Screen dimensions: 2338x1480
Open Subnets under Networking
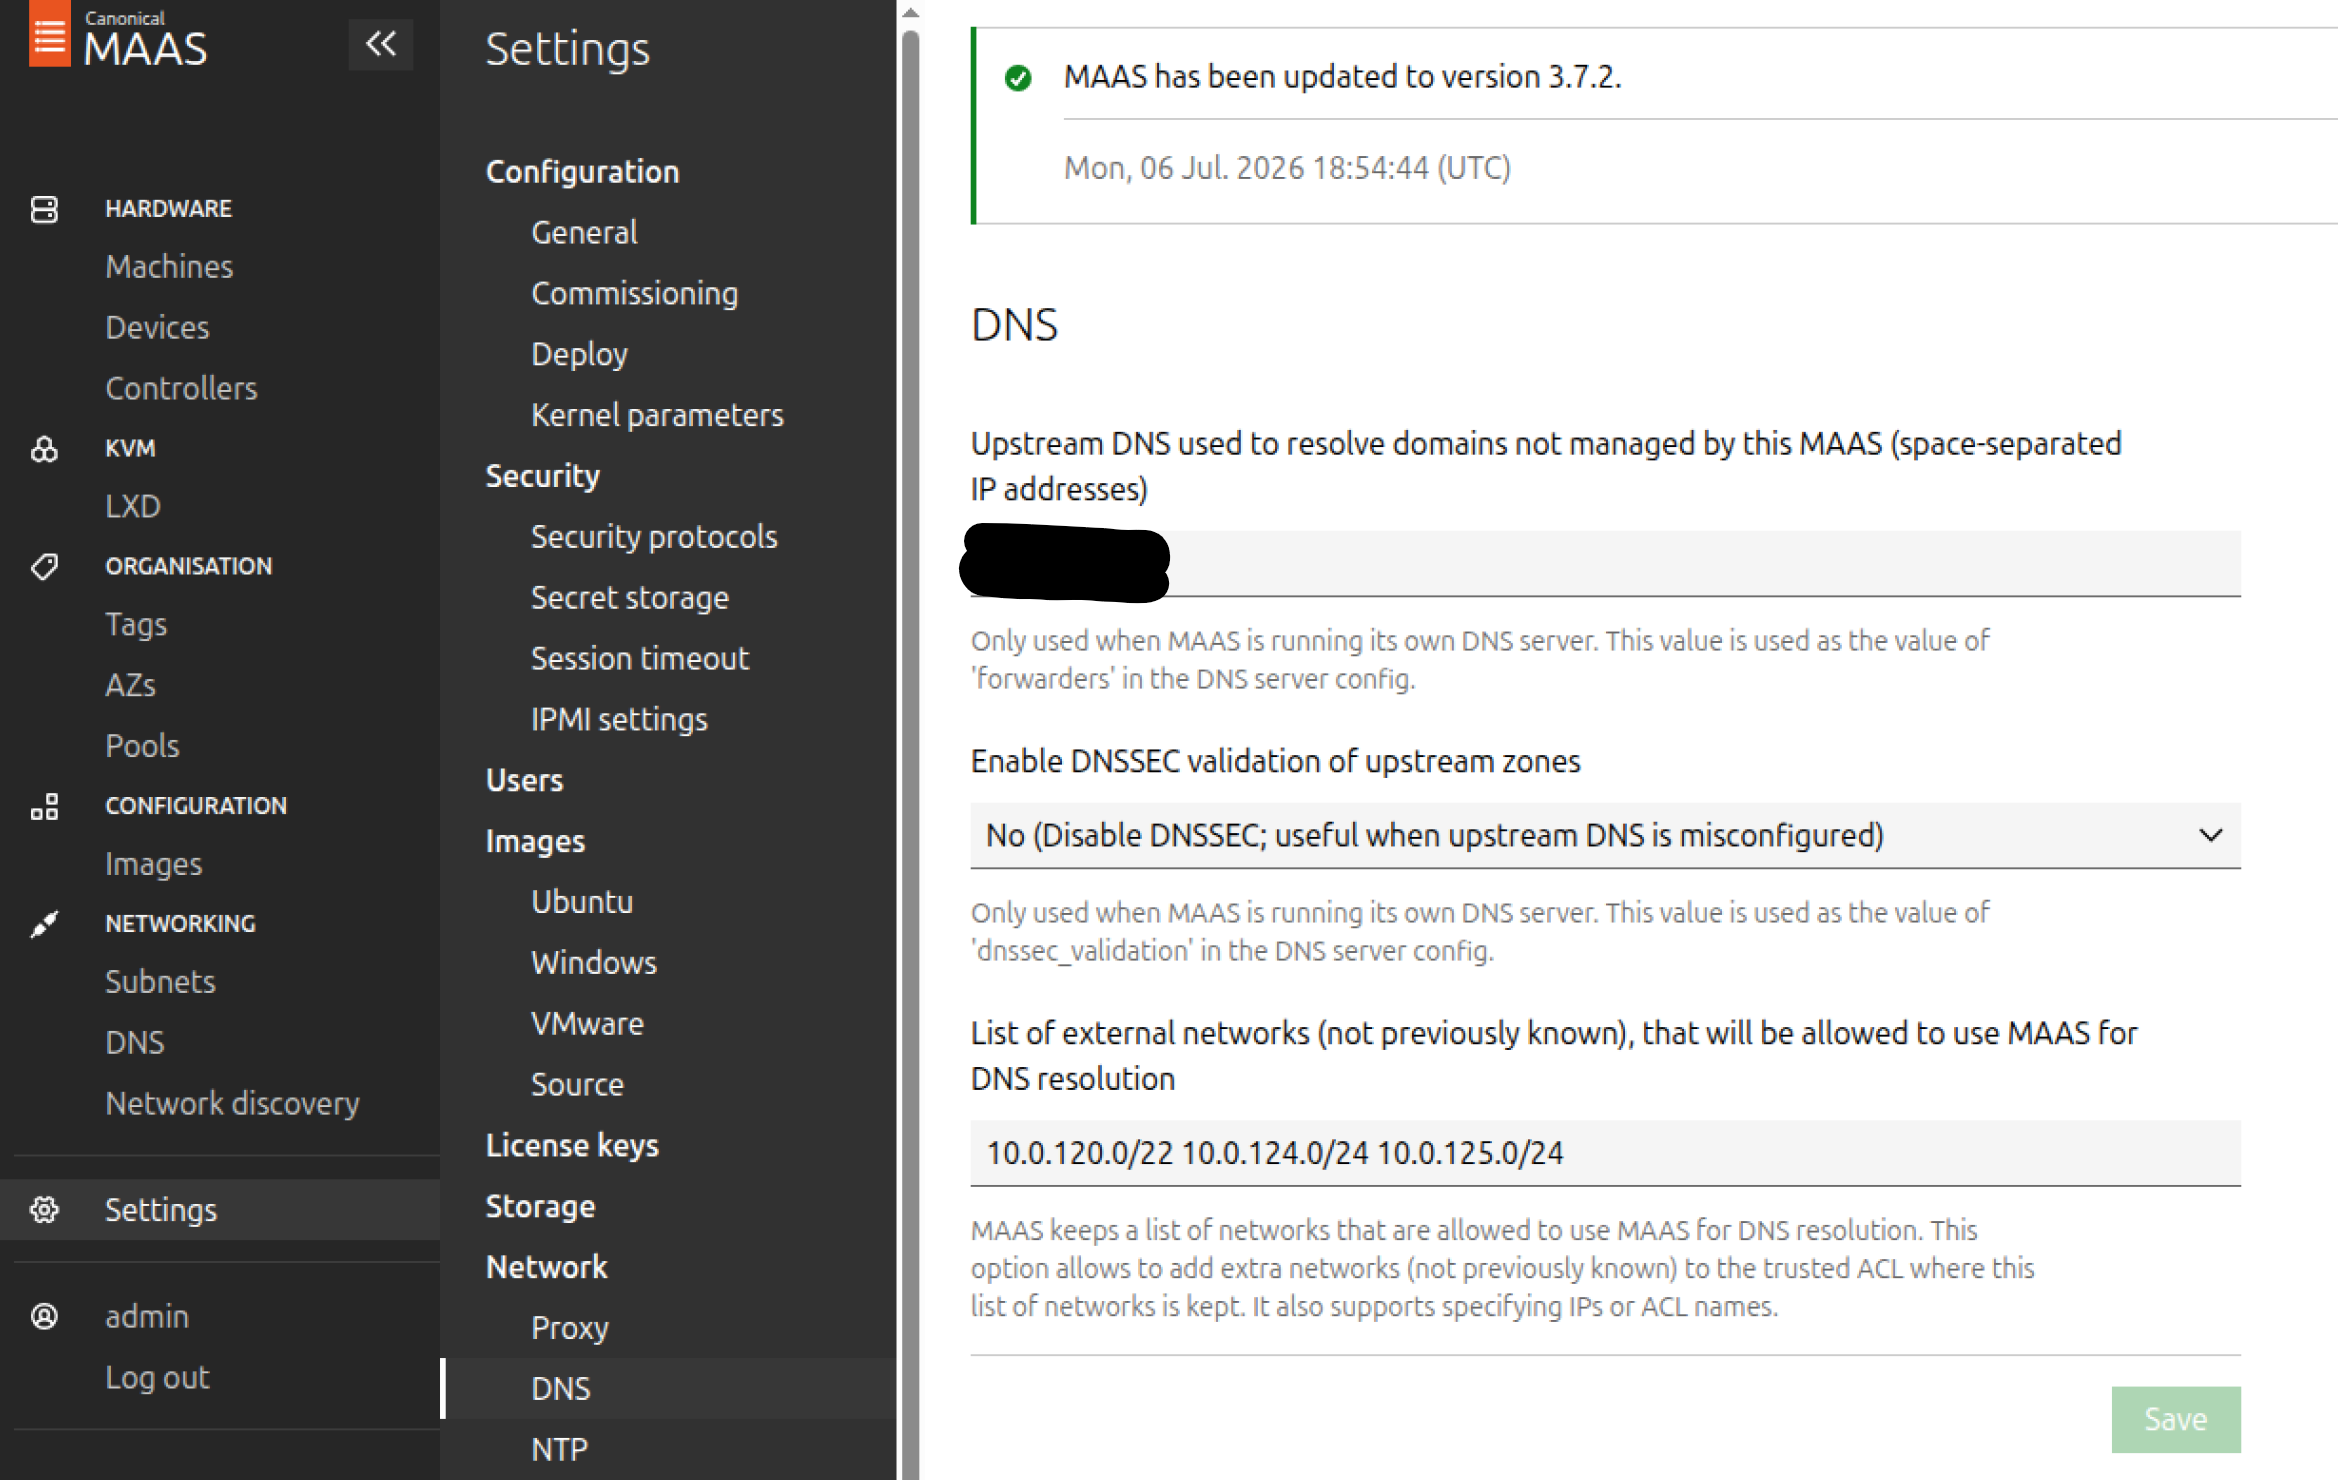click(160, 983)
